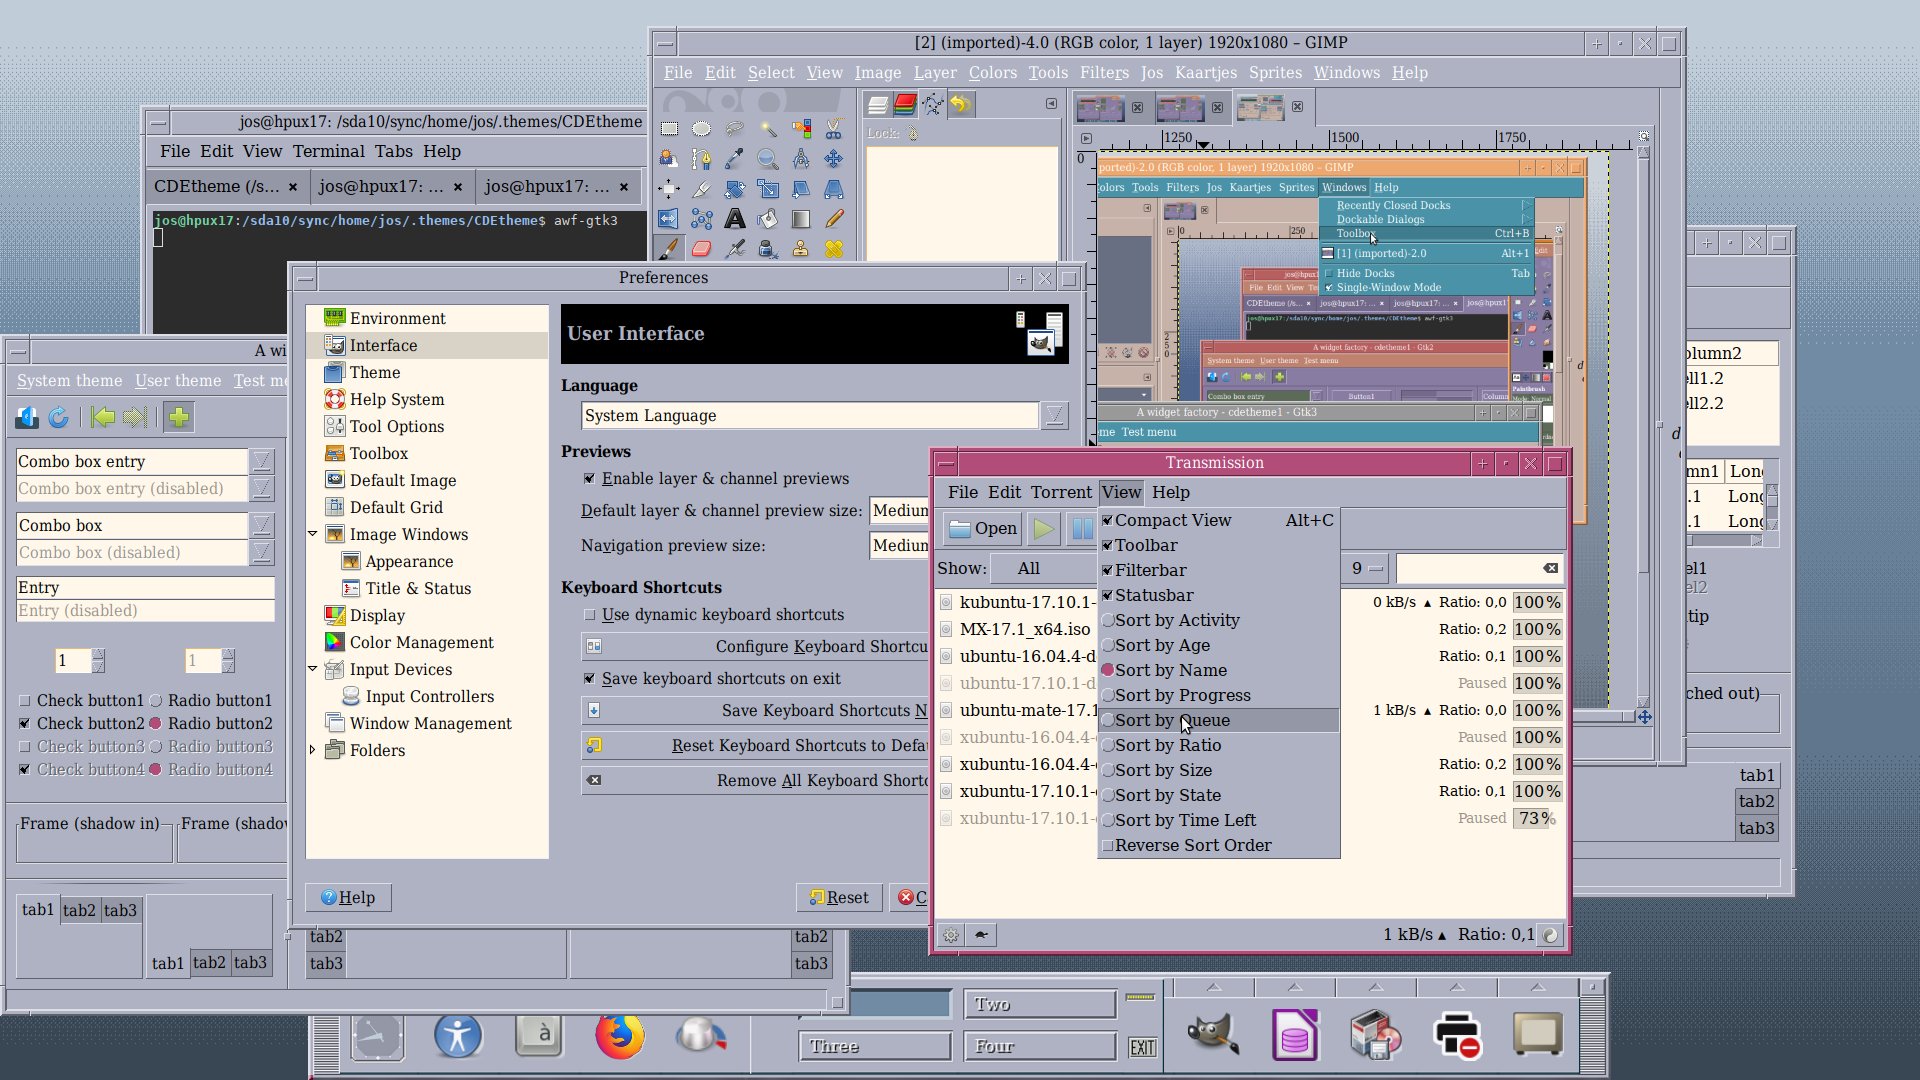The width and height of the screenshot is (1920, 1080).
Task: Select Radio button1 in the widget factory
Action: pyautogui.click(x=156, y=700)
